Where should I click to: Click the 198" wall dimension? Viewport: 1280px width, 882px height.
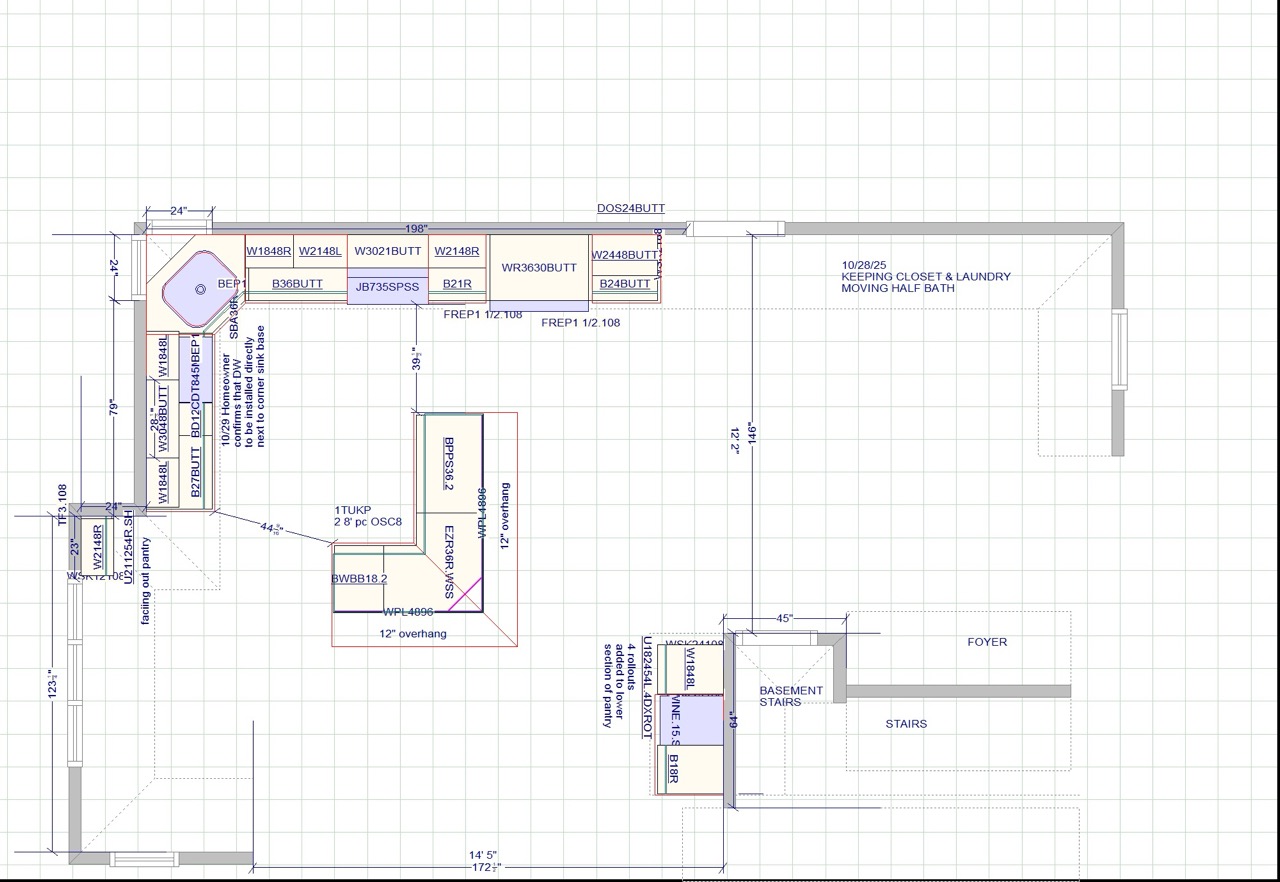(416, 229)
